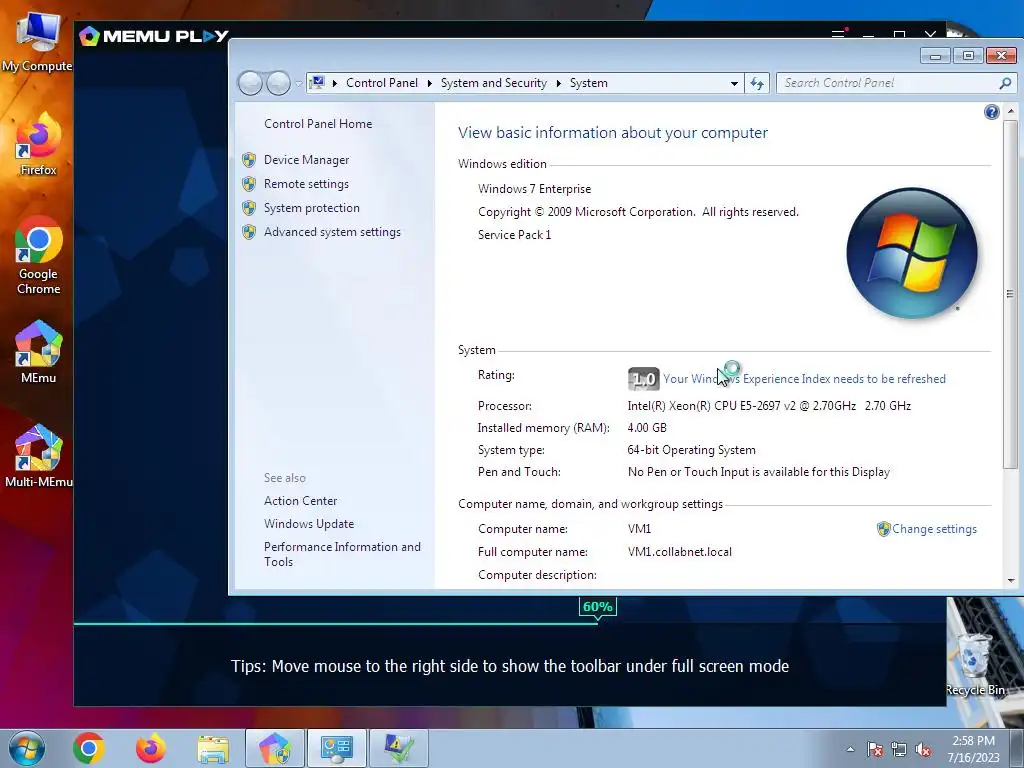Open Windows Update link
The image size is (1024, 768).
[309, 524]
